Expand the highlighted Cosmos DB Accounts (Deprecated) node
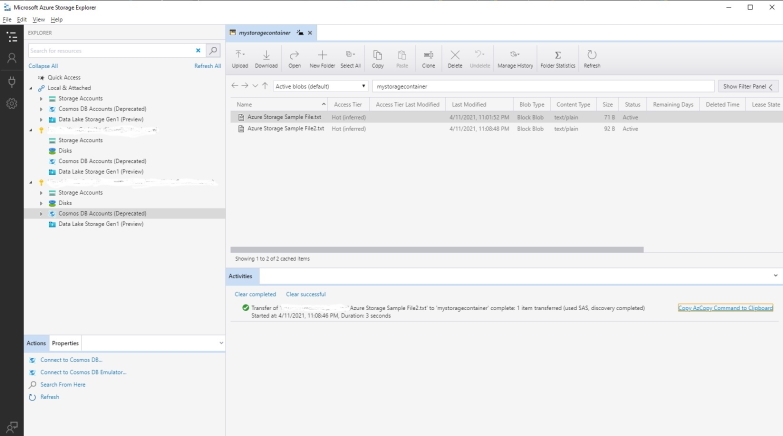 click(x=41, y=214)
